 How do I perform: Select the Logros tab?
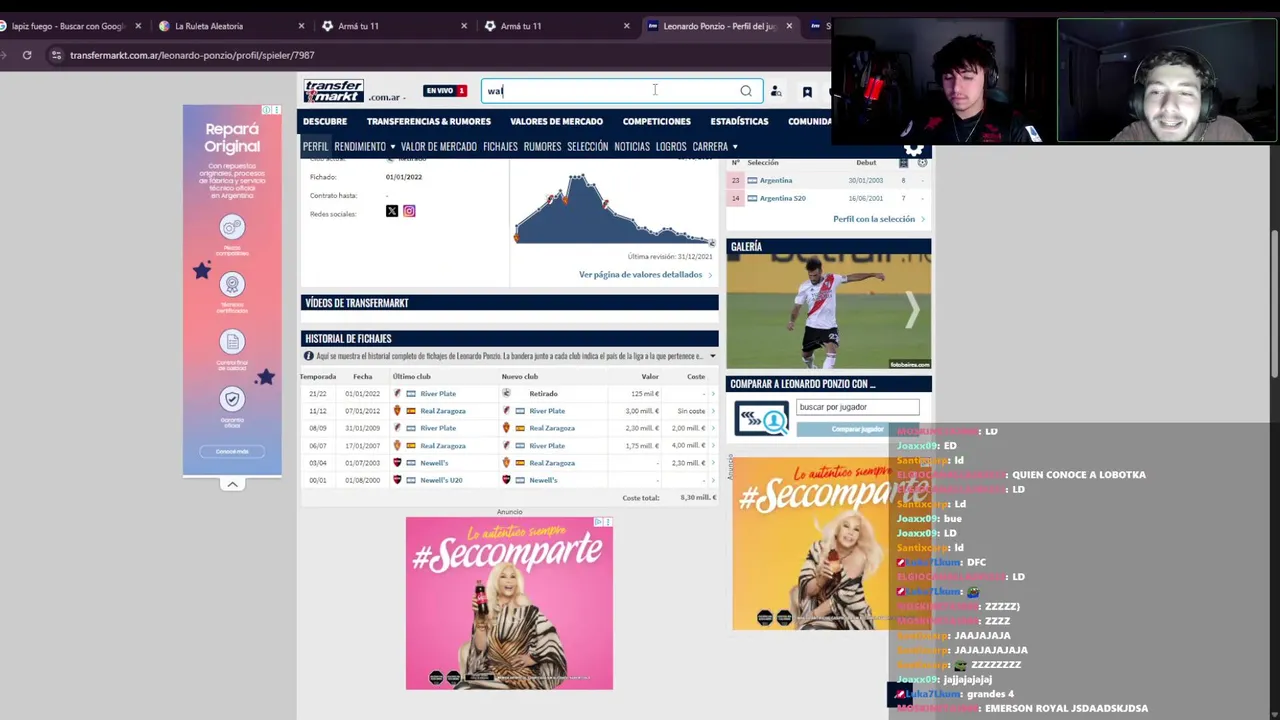(670, 147)
